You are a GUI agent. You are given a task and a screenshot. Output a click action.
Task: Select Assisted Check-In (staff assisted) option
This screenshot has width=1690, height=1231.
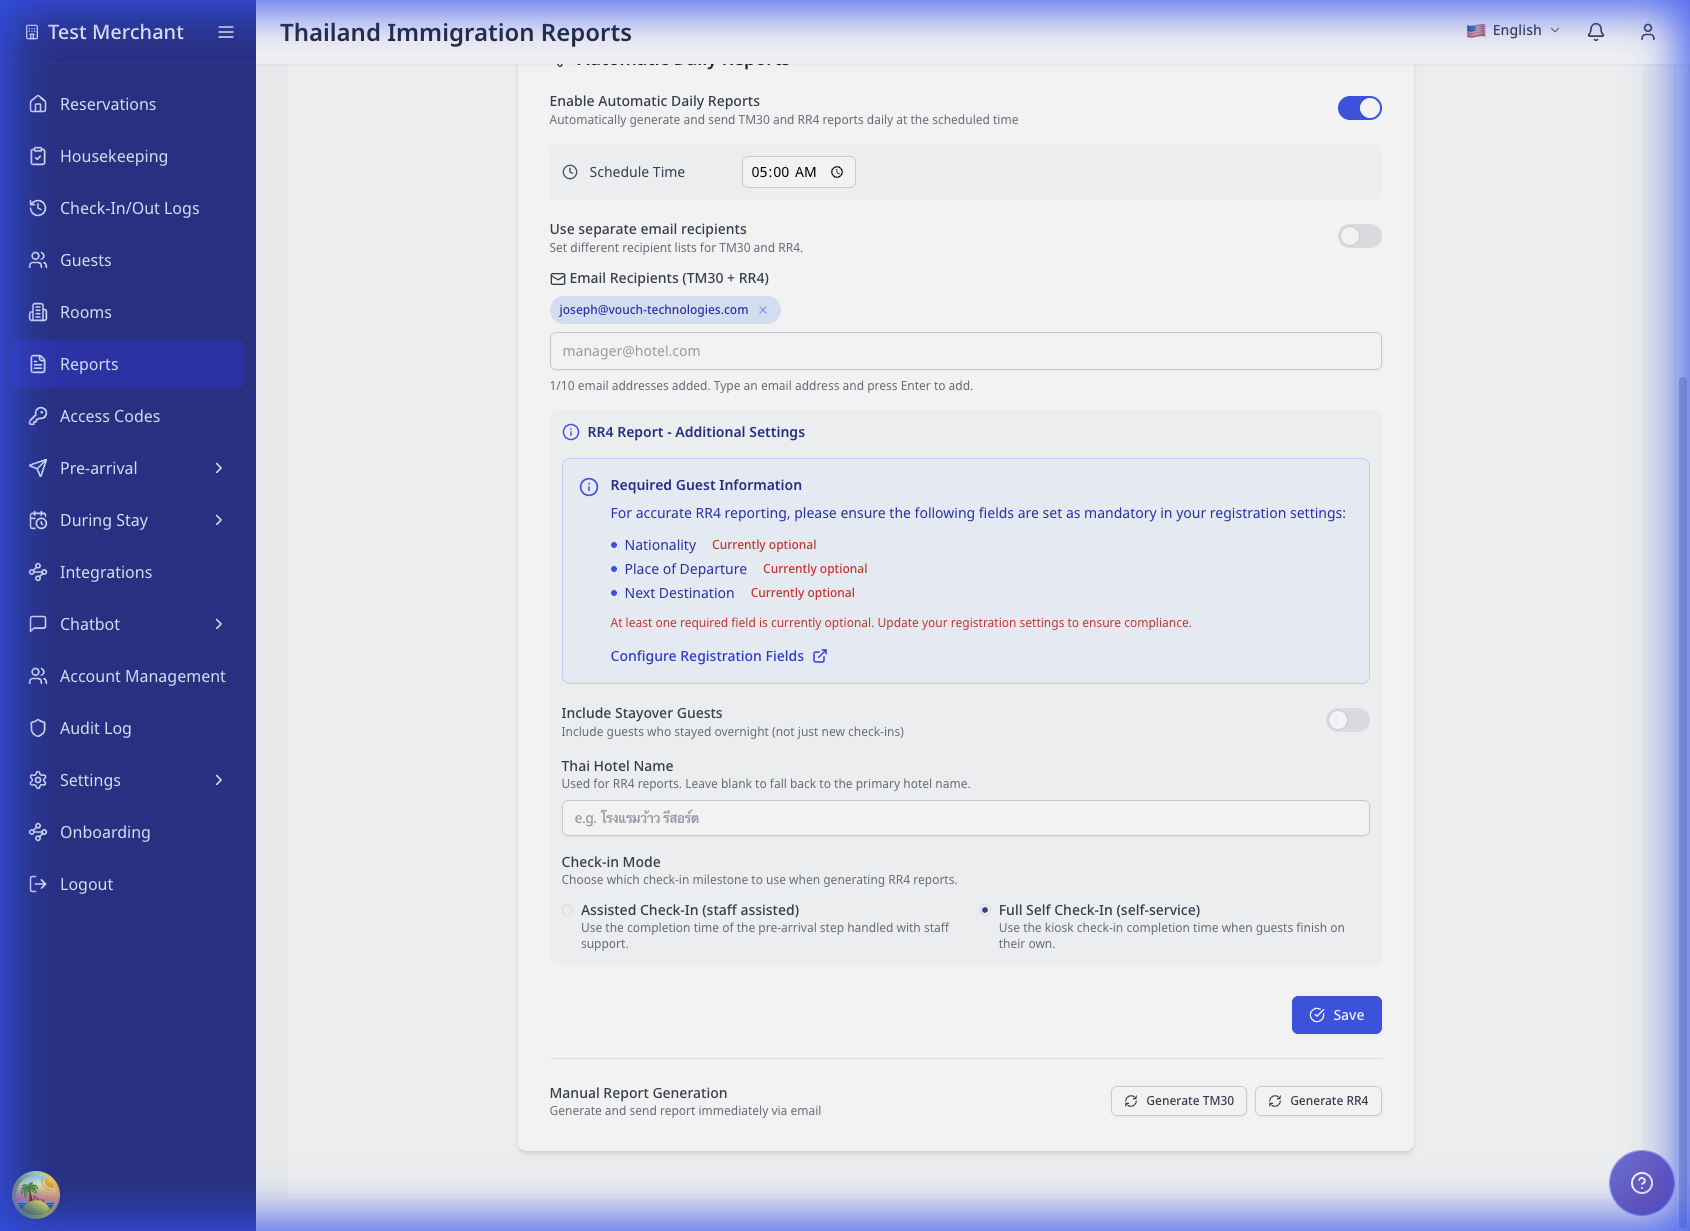[567, 910]
